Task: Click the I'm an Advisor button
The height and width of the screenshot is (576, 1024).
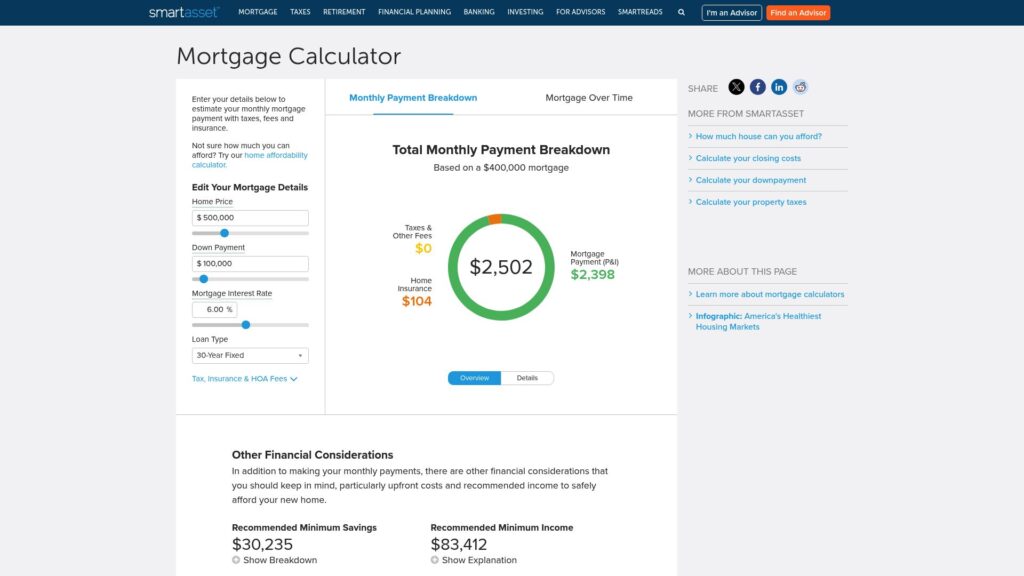Action: 731,12
